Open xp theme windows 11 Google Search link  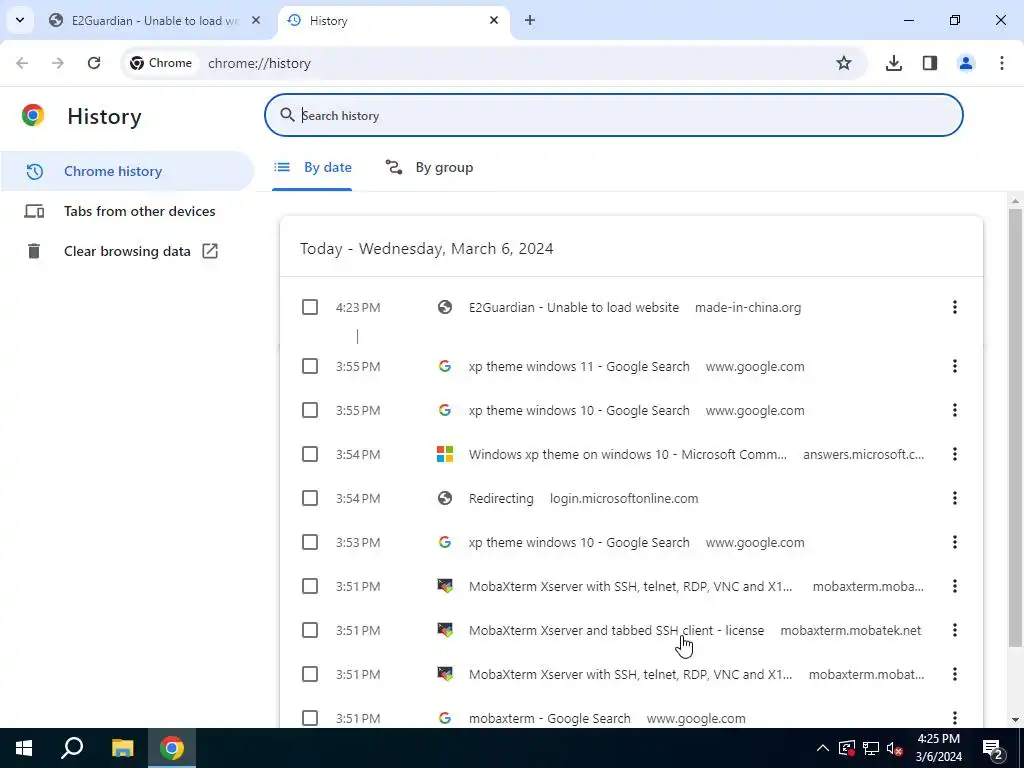coord(579,366)
